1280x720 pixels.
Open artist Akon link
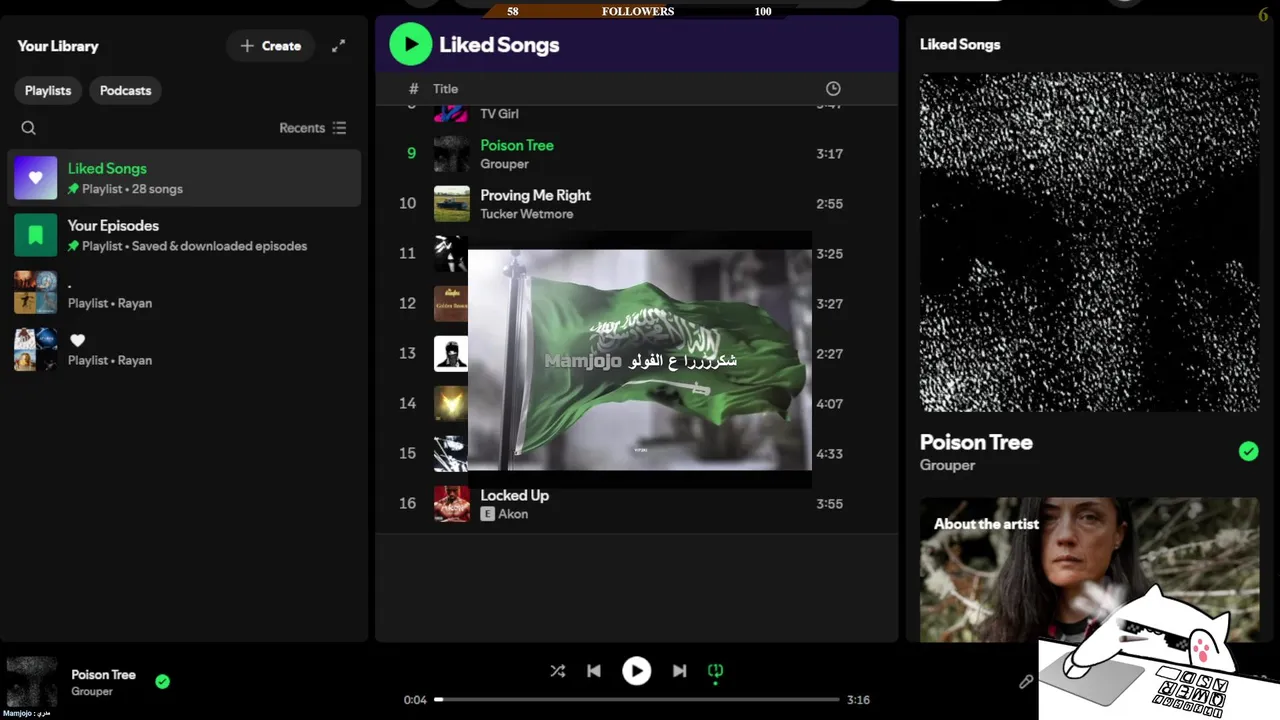tap(513, 514)
